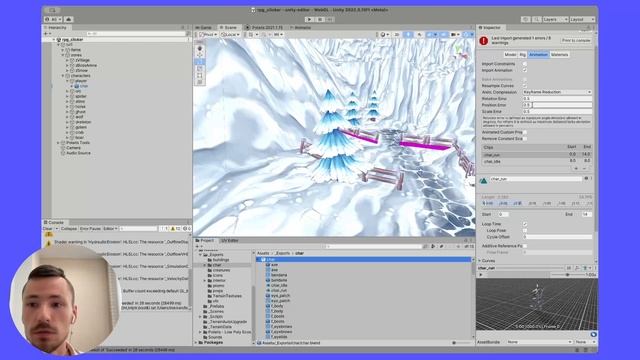Click the Print to console button
Viewport: 640px width, 360px height.
click(x=576, y=40)
